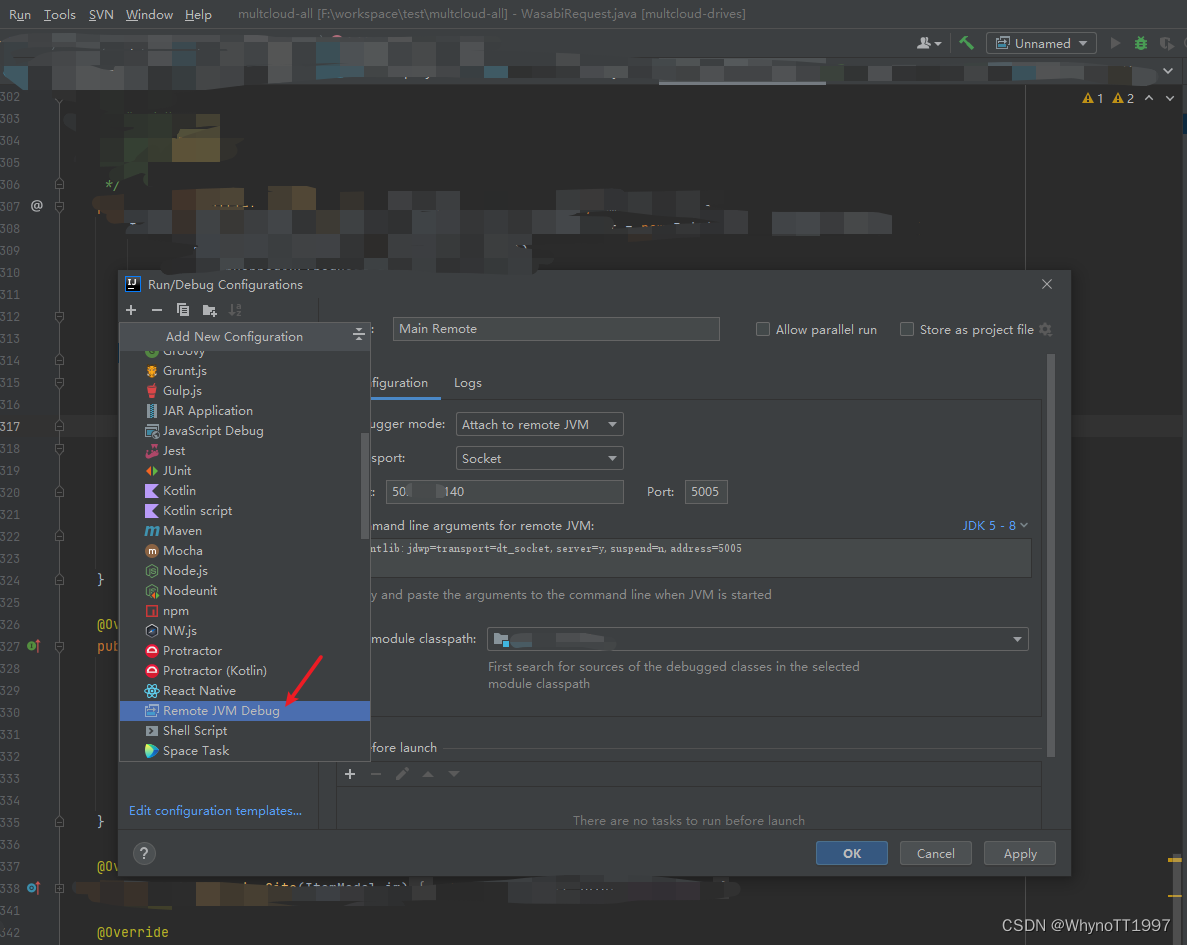This screenshot has width=1187, height=945.
Task: Select Remote JVM Debug configuration
Action: coord(245,710)
